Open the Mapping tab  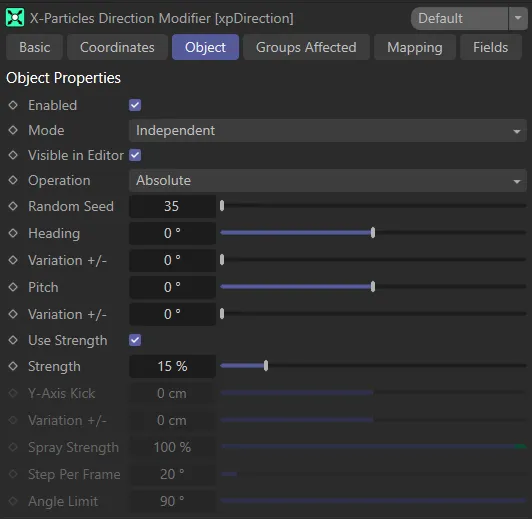pos(415,47)
